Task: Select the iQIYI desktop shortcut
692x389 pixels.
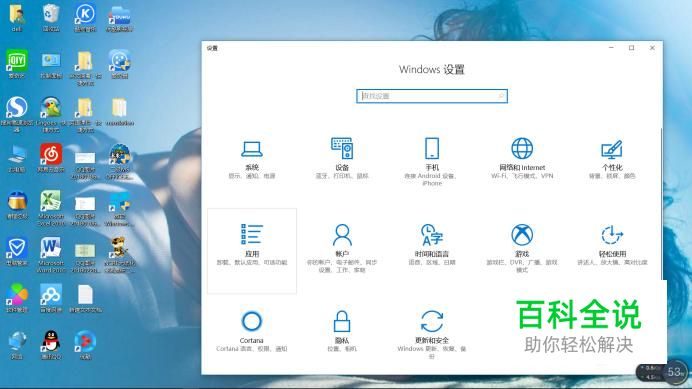Action: [17, 64]
